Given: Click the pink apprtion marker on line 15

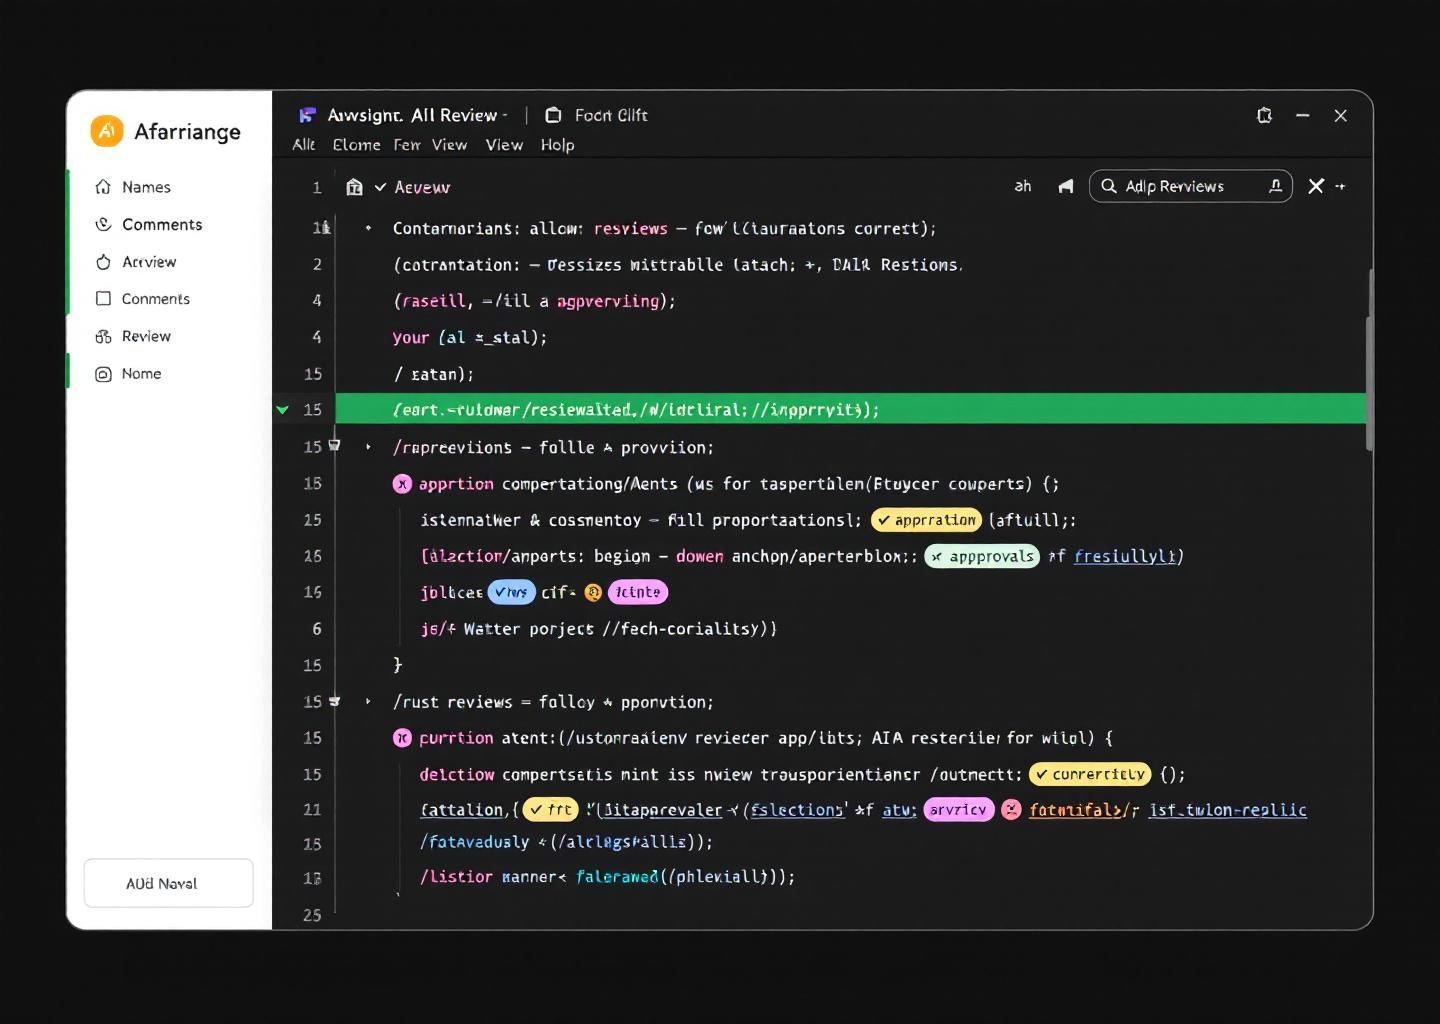Looking at the screenshot, I should coord(402,483).
